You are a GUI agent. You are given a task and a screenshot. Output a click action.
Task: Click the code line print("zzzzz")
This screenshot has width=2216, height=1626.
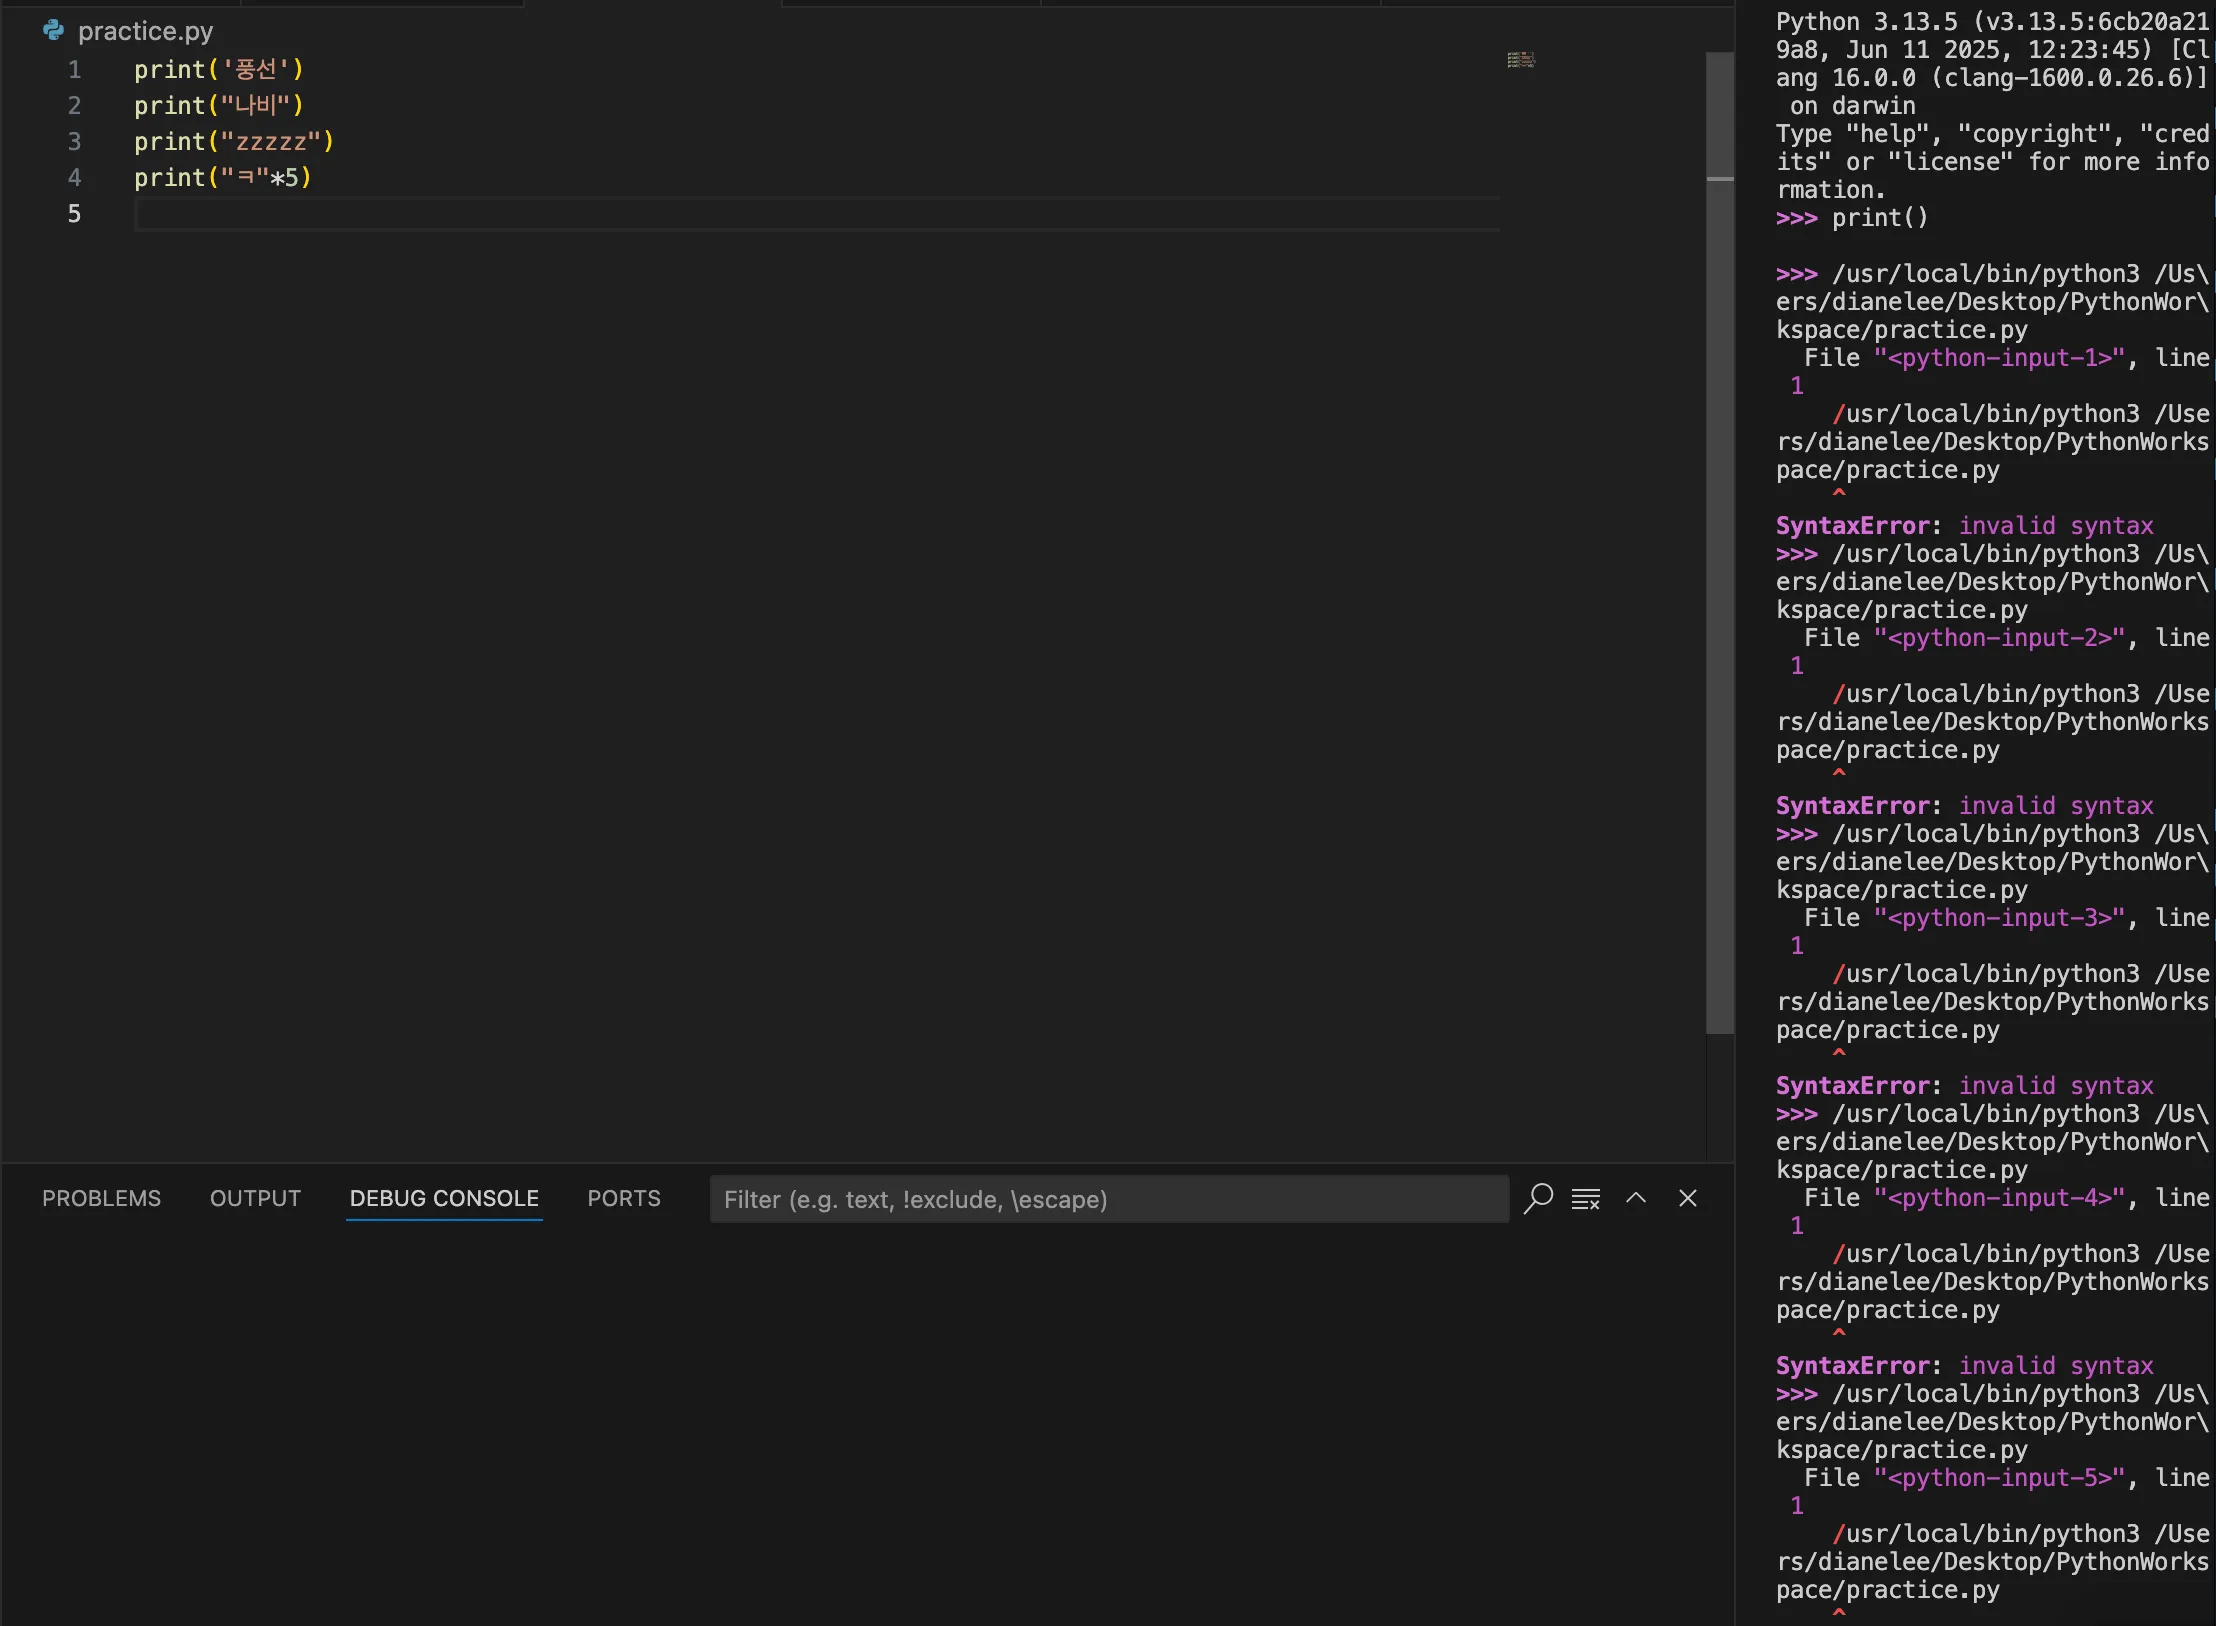click(234, 142)
